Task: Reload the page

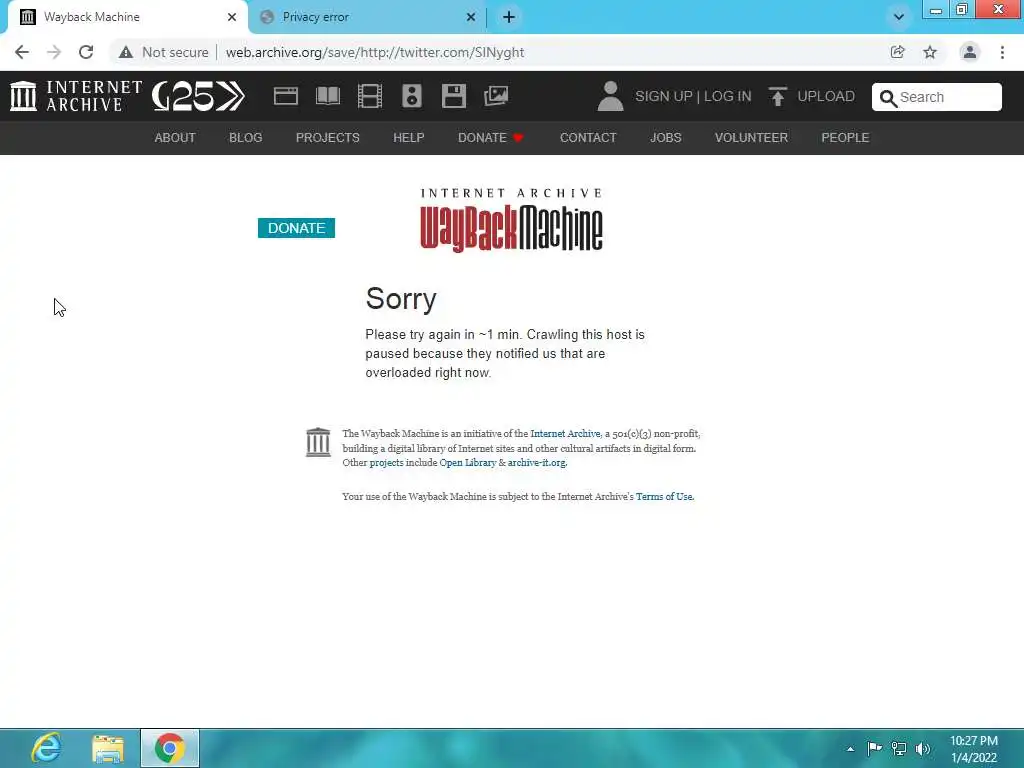Action: pyautogui.click(x=86, y=52)
